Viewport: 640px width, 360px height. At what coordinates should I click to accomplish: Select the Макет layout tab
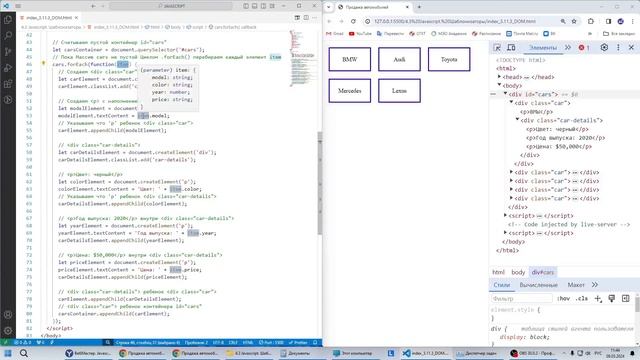click(x=576, y=285)
